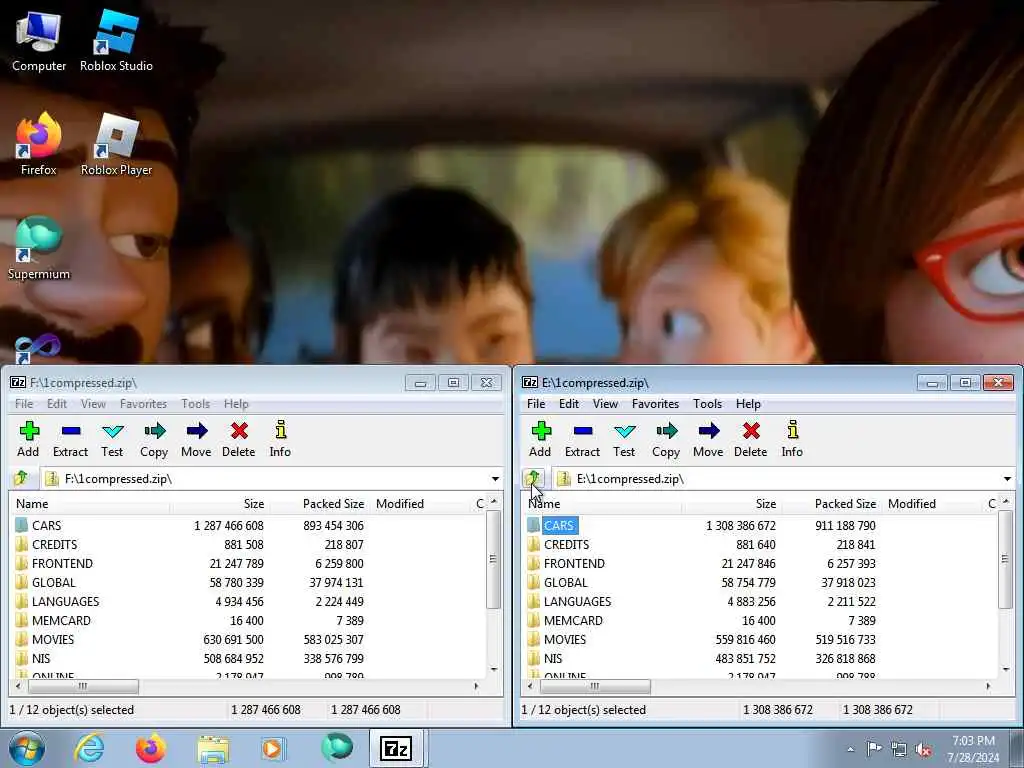The image size is (1024, 768).
Task: Click Extract icon in E: archive window
Action: pos(582,439)
